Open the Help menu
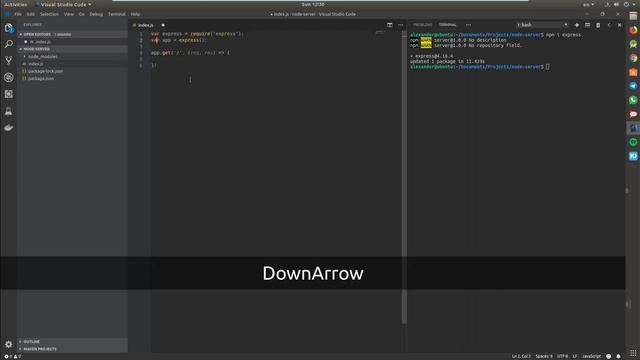 [135, 14]
